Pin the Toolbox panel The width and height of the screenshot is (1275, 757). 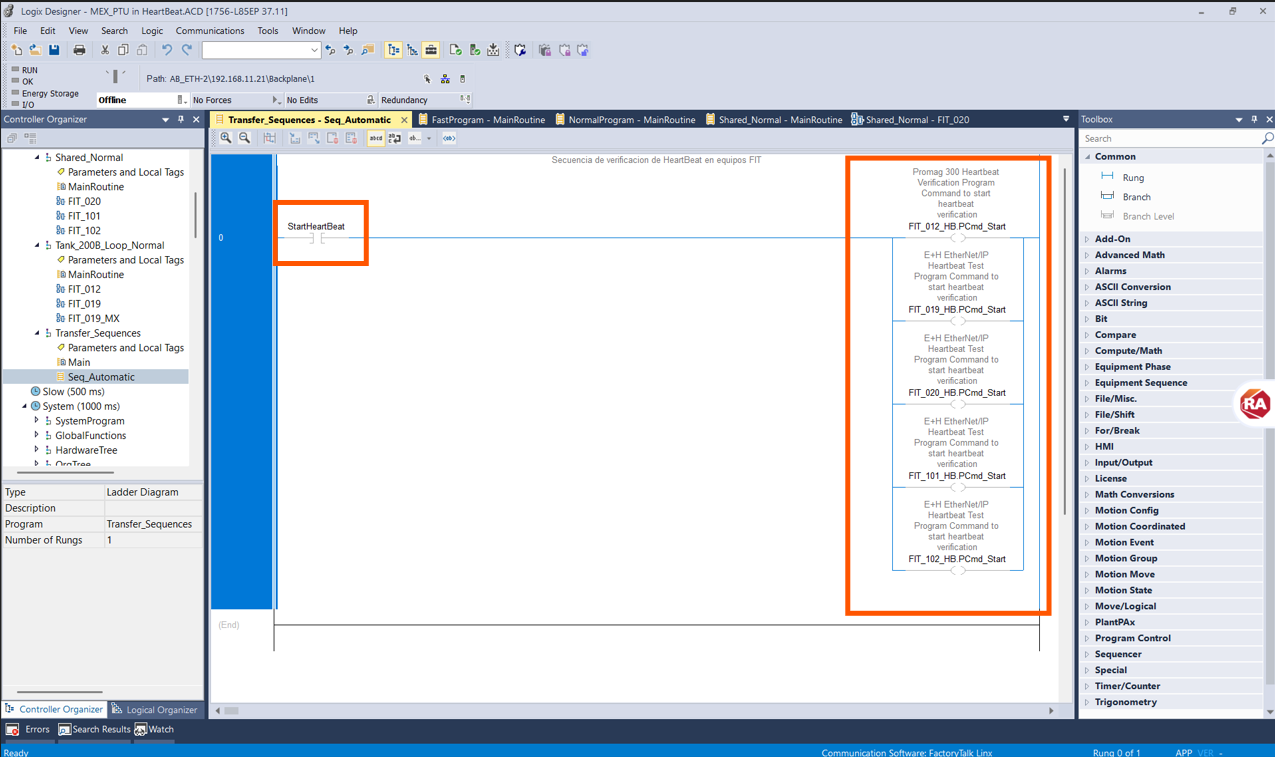pos(1254,119)
